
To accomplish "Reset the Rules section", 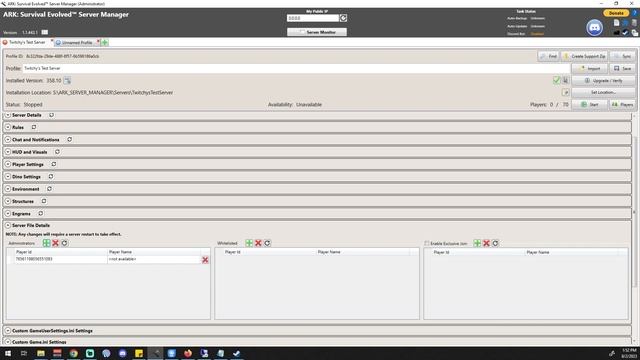I will (34, 127).
